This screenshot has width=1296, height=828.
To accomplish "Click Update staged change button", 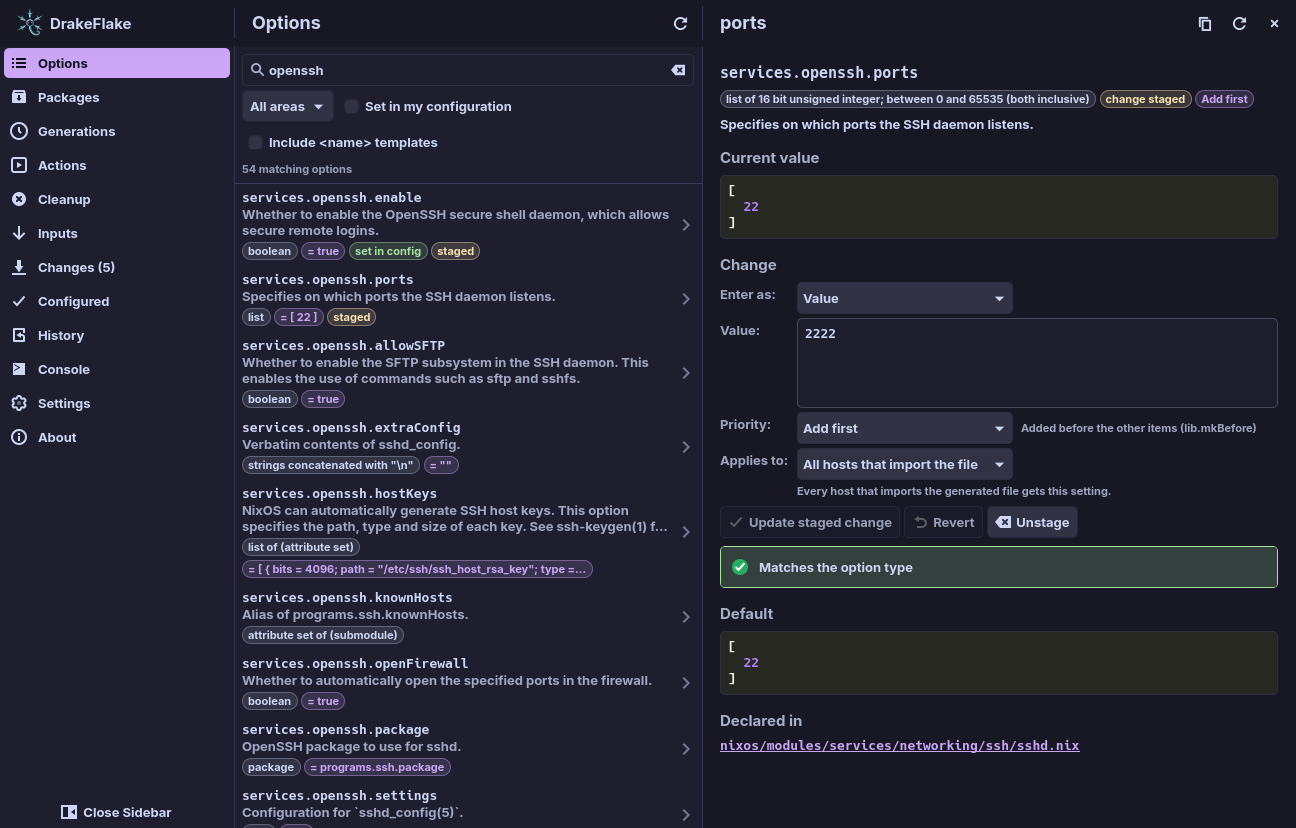I will [x=810, y=522].
